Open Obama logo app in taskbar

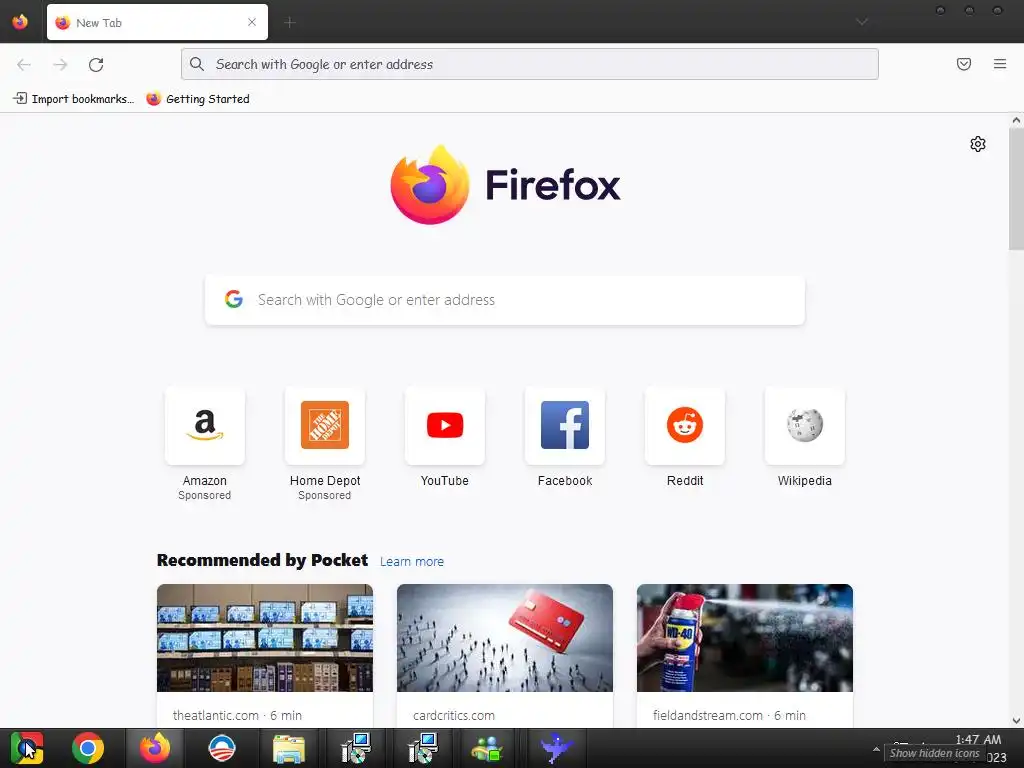[x=221, y=748]
